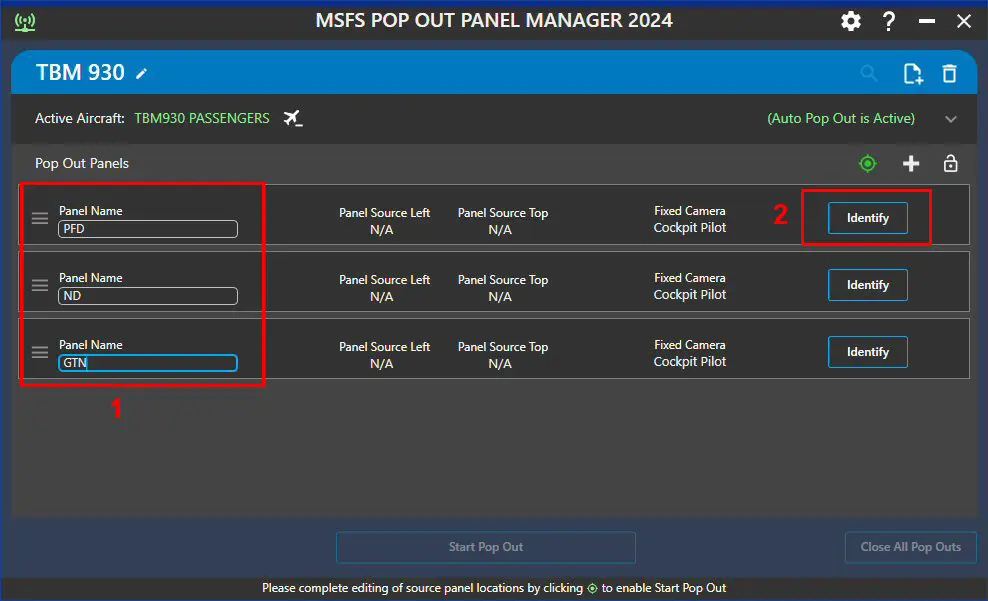Viewport: 988px width, 601px height.
Task: Close the Pop Out Panel Manager window
Action: click(x=963, y=21)
